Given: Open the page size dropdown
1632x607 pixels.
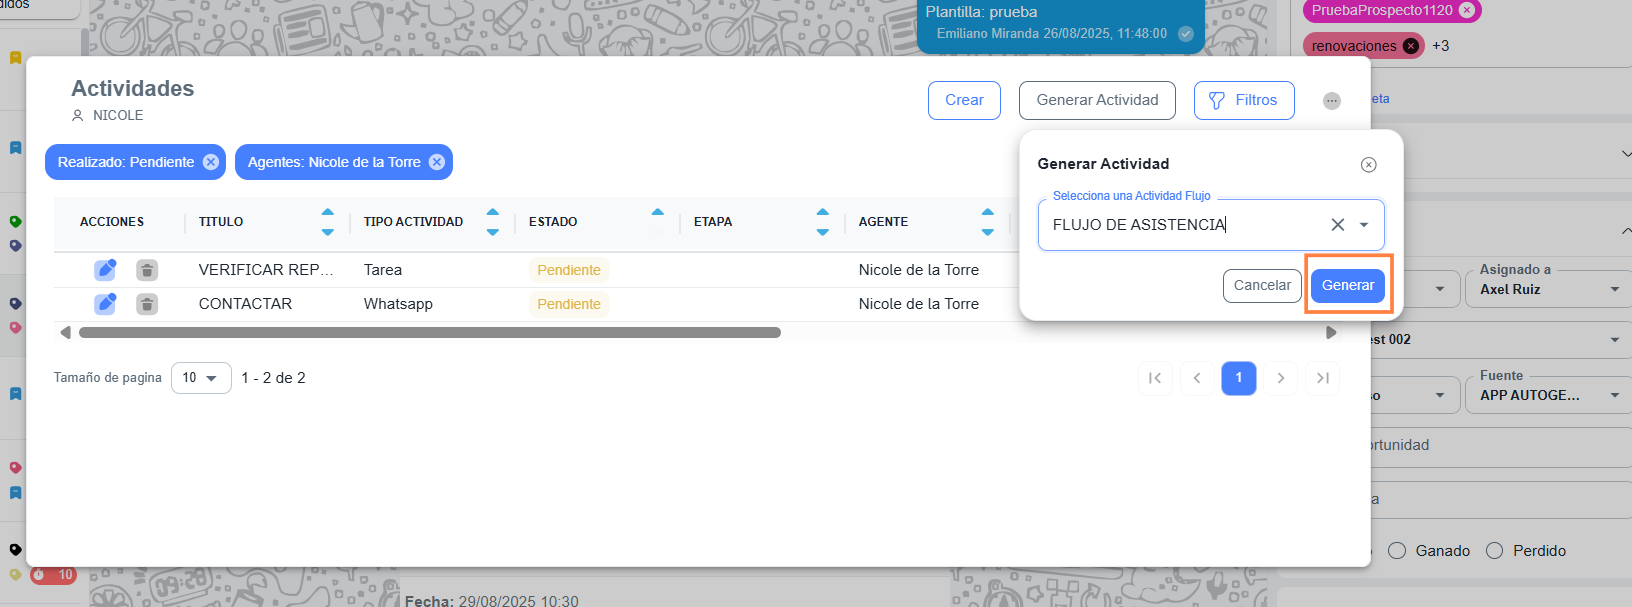Looking at the screenshot, I should point(201,378).
